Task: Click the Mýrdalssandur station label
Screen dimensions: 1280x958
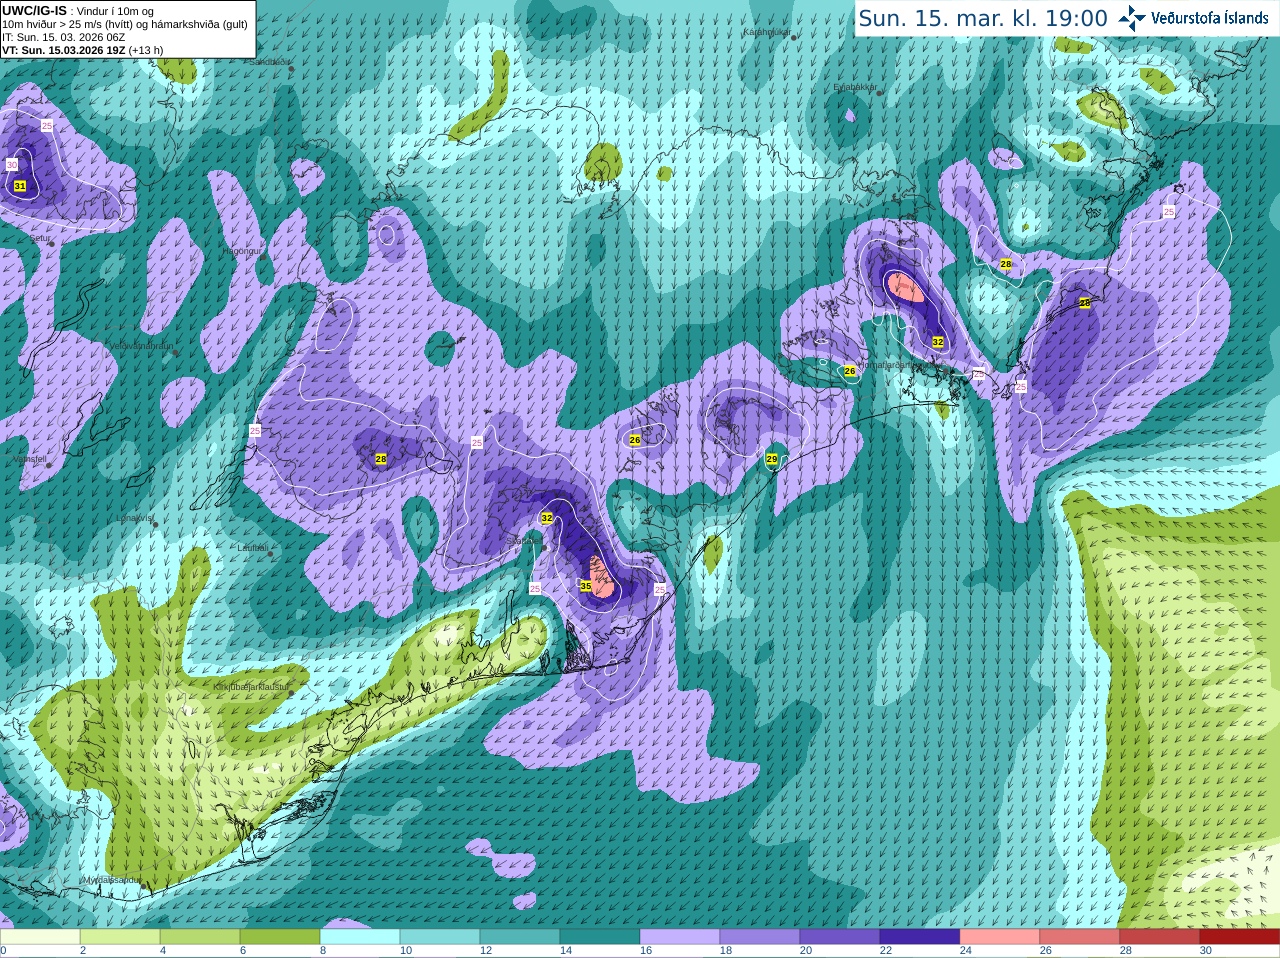Action: pos(113,880)
